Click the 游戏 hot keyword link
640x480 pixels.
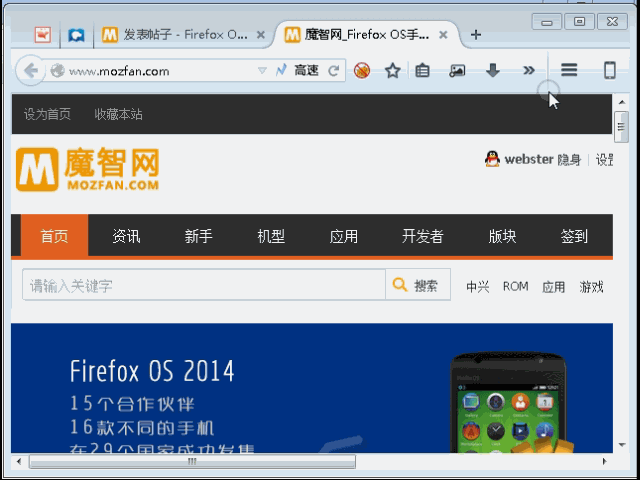pos(591,287)
